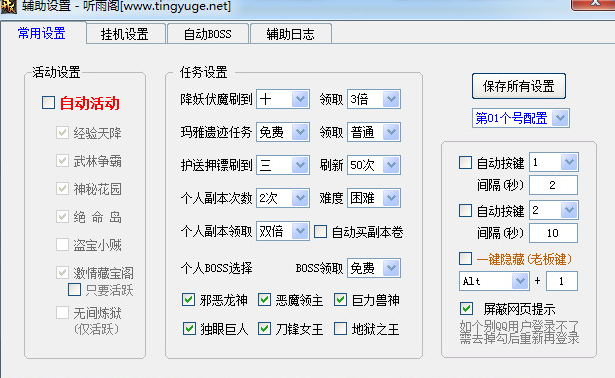Image resolution: width=615 pixels, height=378 pixels.
Task: Open the 辅助日志 tab
Action: [291, 34]
